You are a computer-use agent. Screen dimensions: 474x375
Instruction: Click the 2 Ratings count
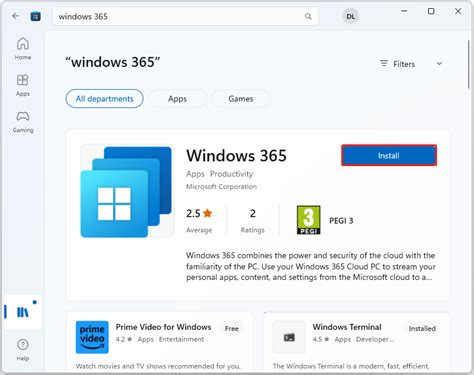click(253, 220)
